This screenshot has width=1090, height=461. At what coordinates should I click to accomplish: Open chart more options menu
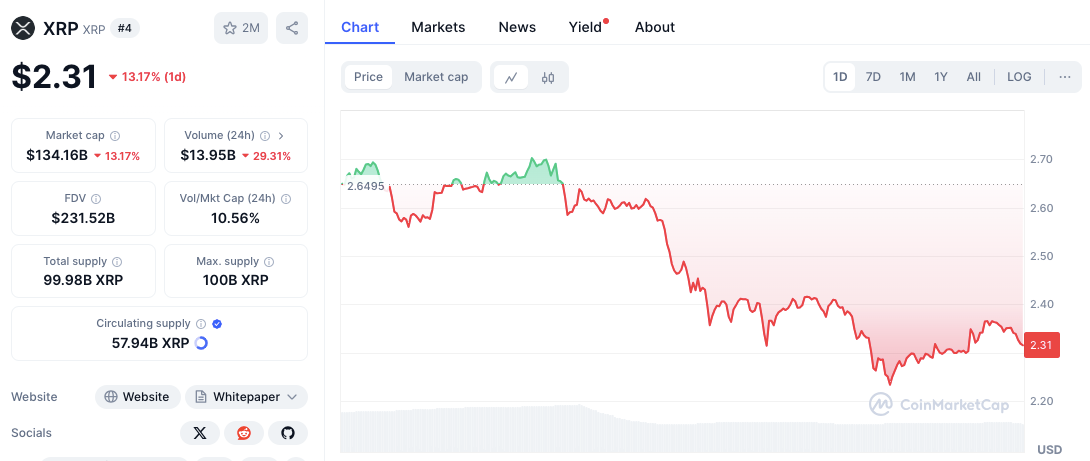[1064, 77]
